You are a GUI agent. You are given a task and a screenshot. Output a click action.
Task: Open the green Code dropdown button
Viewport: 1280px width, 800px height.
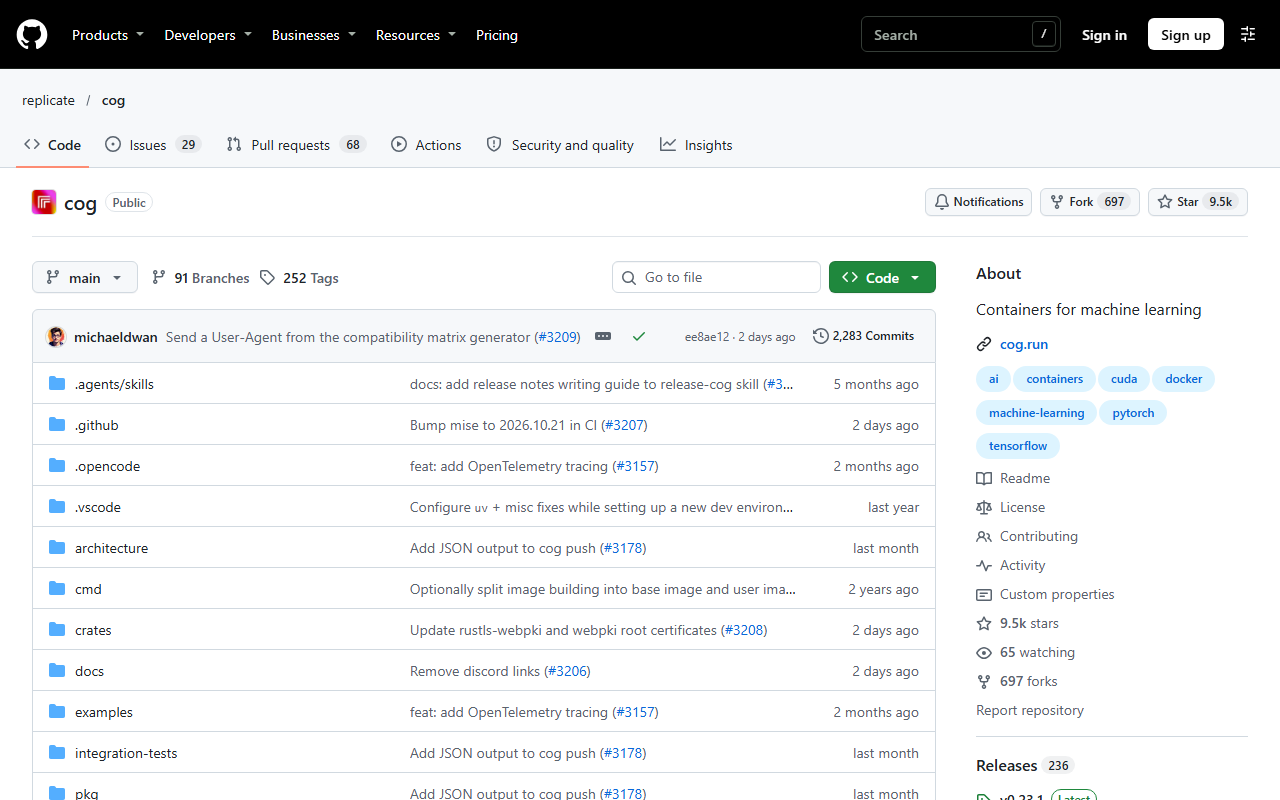882,277
